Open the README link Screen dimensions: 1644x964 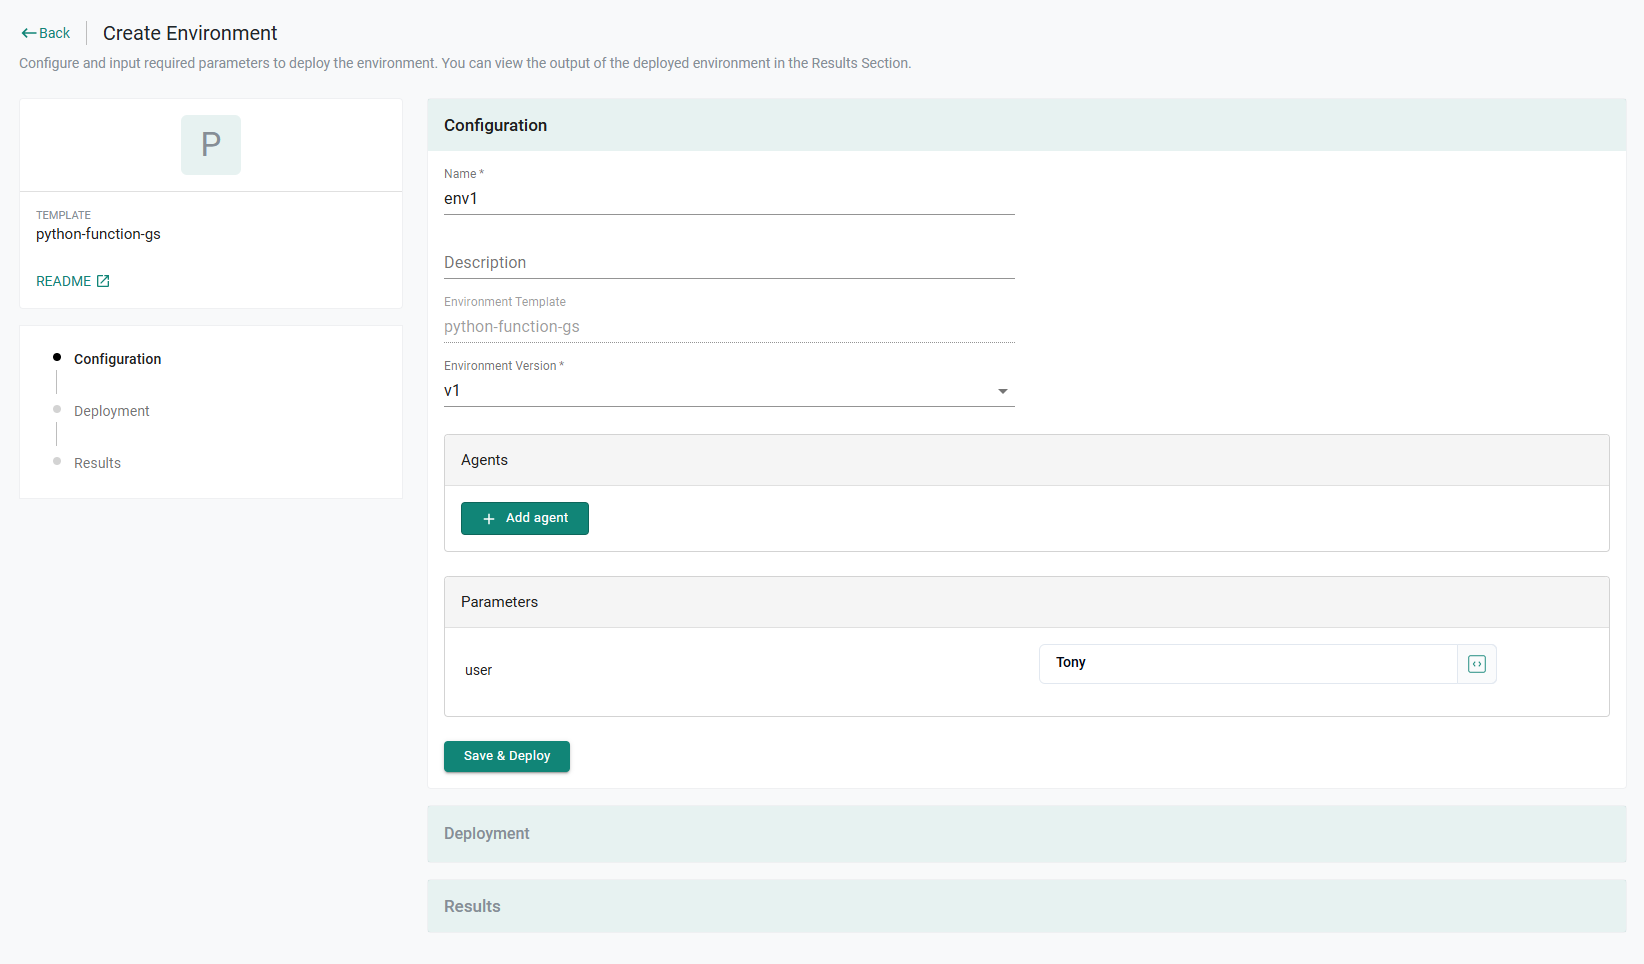tap(63, 281)
